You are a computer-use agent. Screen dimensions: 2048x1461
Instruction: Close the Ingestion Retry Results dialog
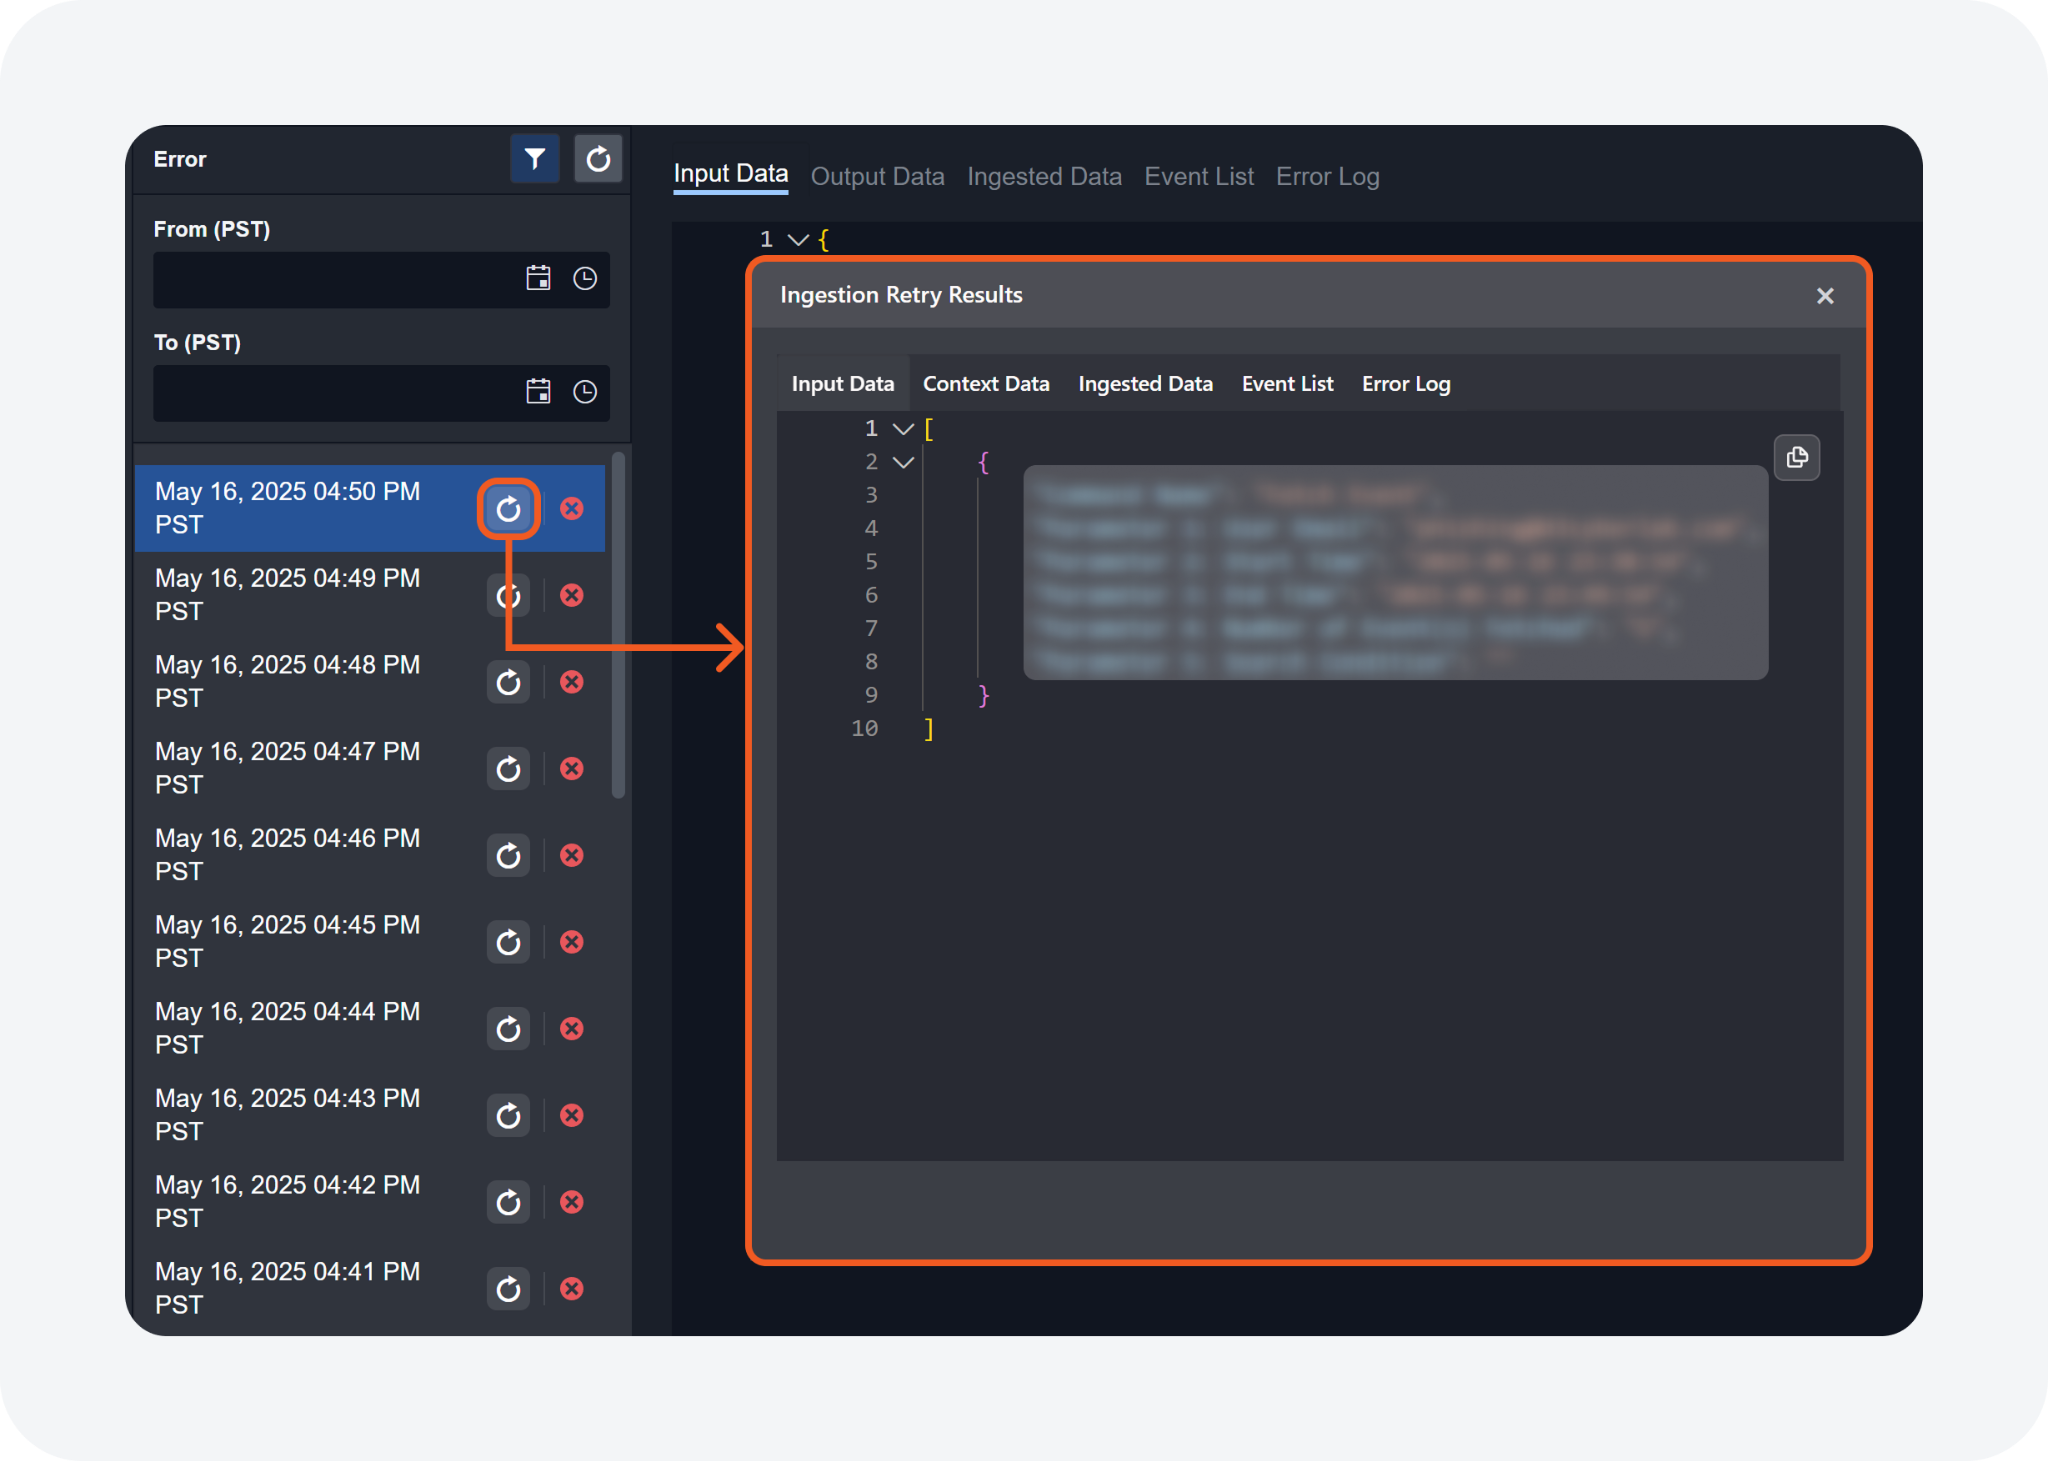point(1825,296)
